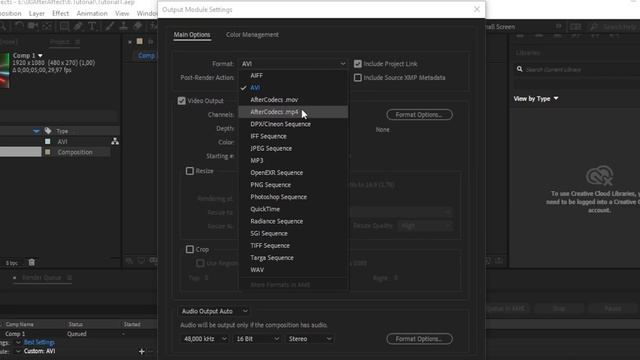Click the Composition label color swatch

48,152
